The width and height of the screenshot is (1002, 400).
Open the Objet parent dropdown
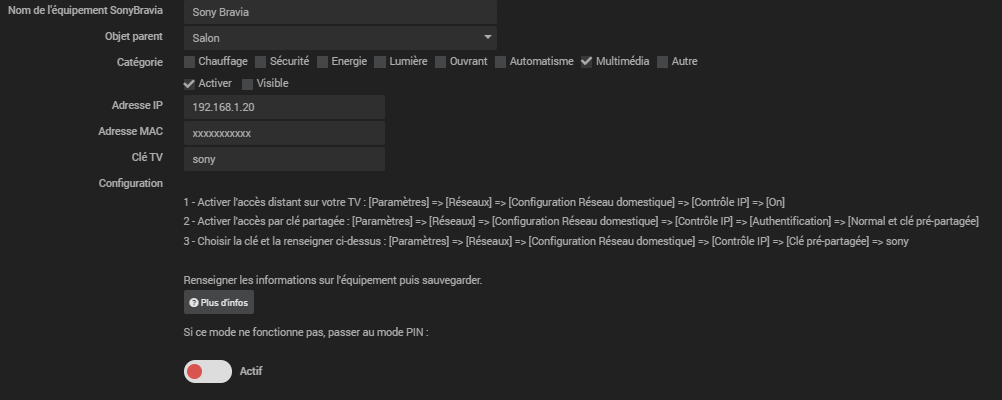coord(340,38)
